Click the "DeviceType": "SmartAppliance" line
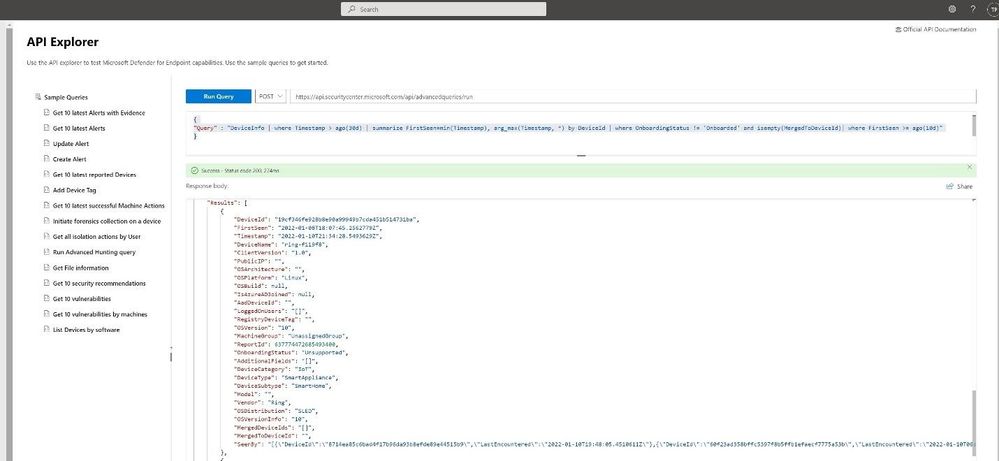Screen dimensions: 999x461 pos(285,377)
